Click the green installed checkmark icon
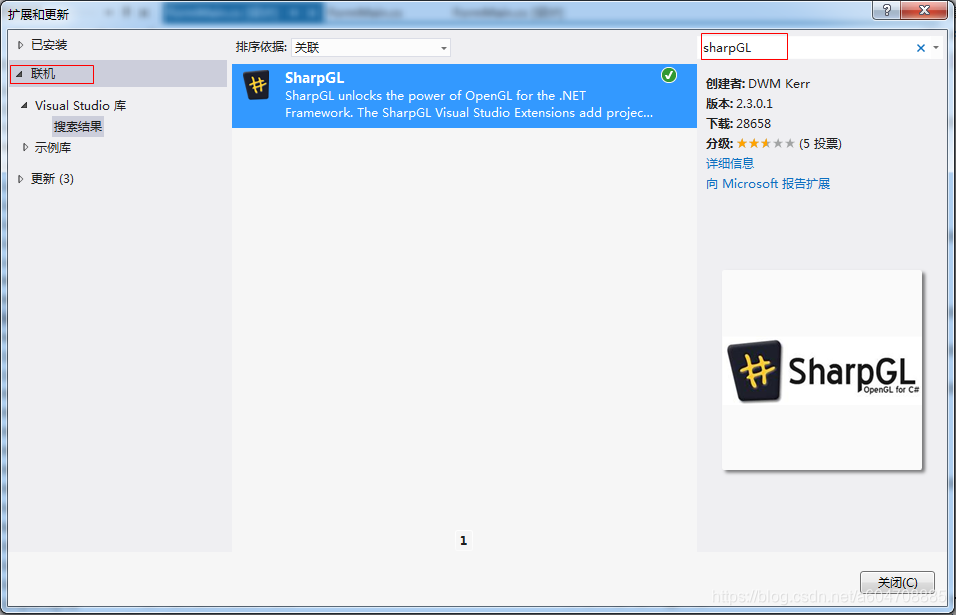The image size is (956, 615). click(669, 75)
